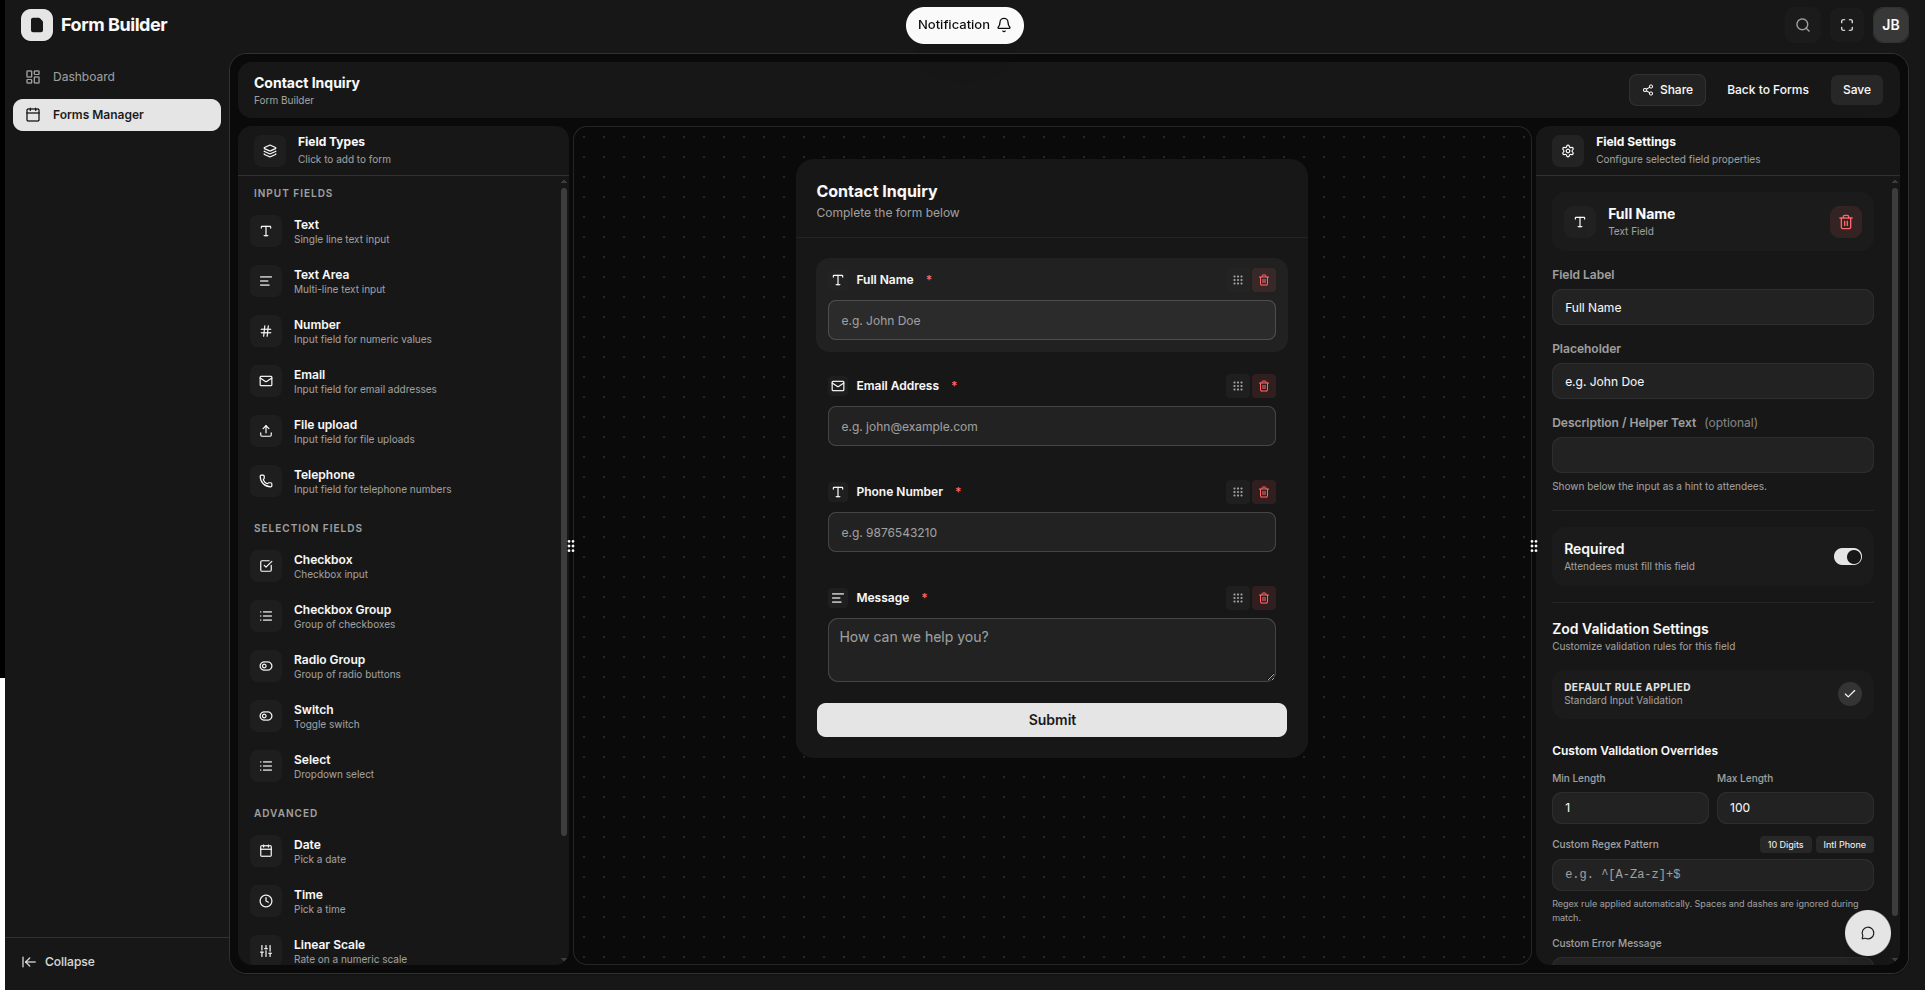1925x990 pixels.
Task: Click red trash icon in Field Settings
Action: point(1846,222)
